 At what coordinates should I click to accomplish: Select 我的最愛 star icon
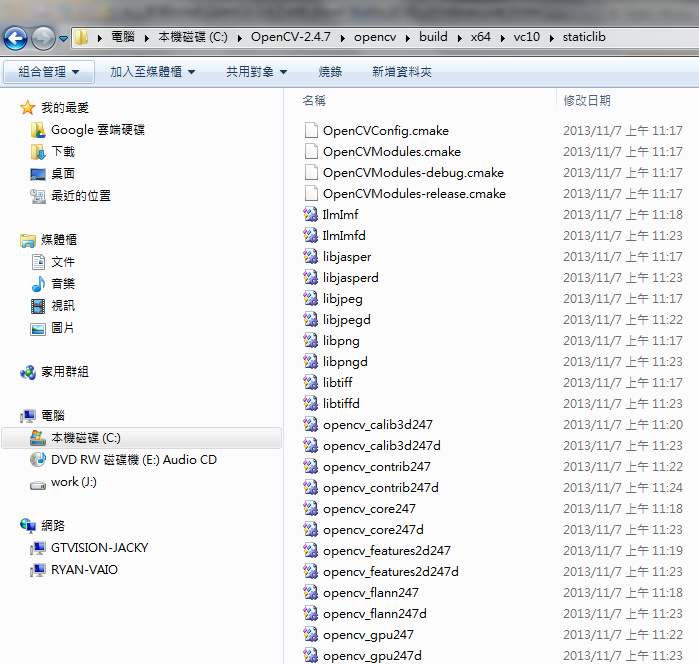pos(27,107)
